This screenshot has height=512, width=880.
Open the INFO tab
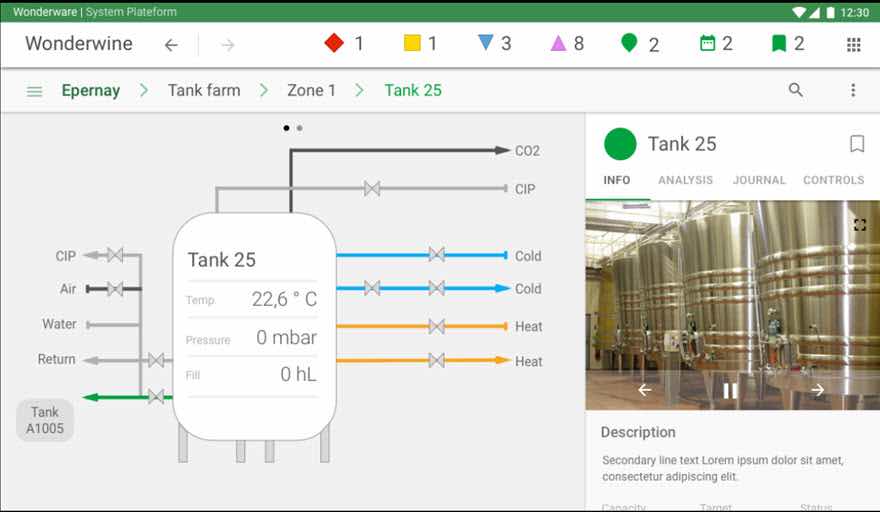coord(617,180)
